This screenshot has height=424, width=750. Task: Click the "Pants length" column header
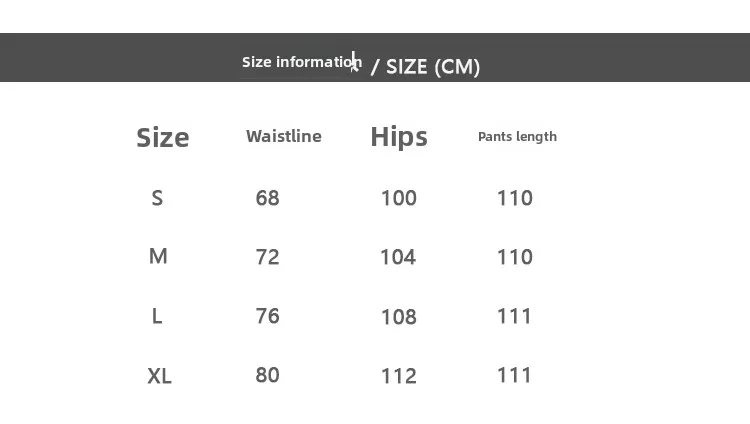pyautogui.click(x=517, y=137)
